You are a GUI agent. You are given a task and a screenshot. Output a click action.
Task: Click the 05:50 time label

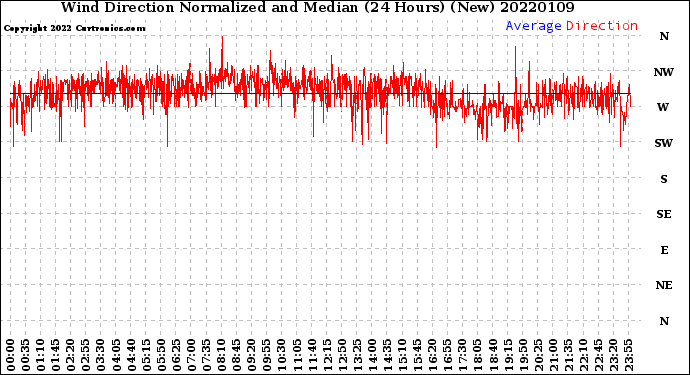pos(161,355)
